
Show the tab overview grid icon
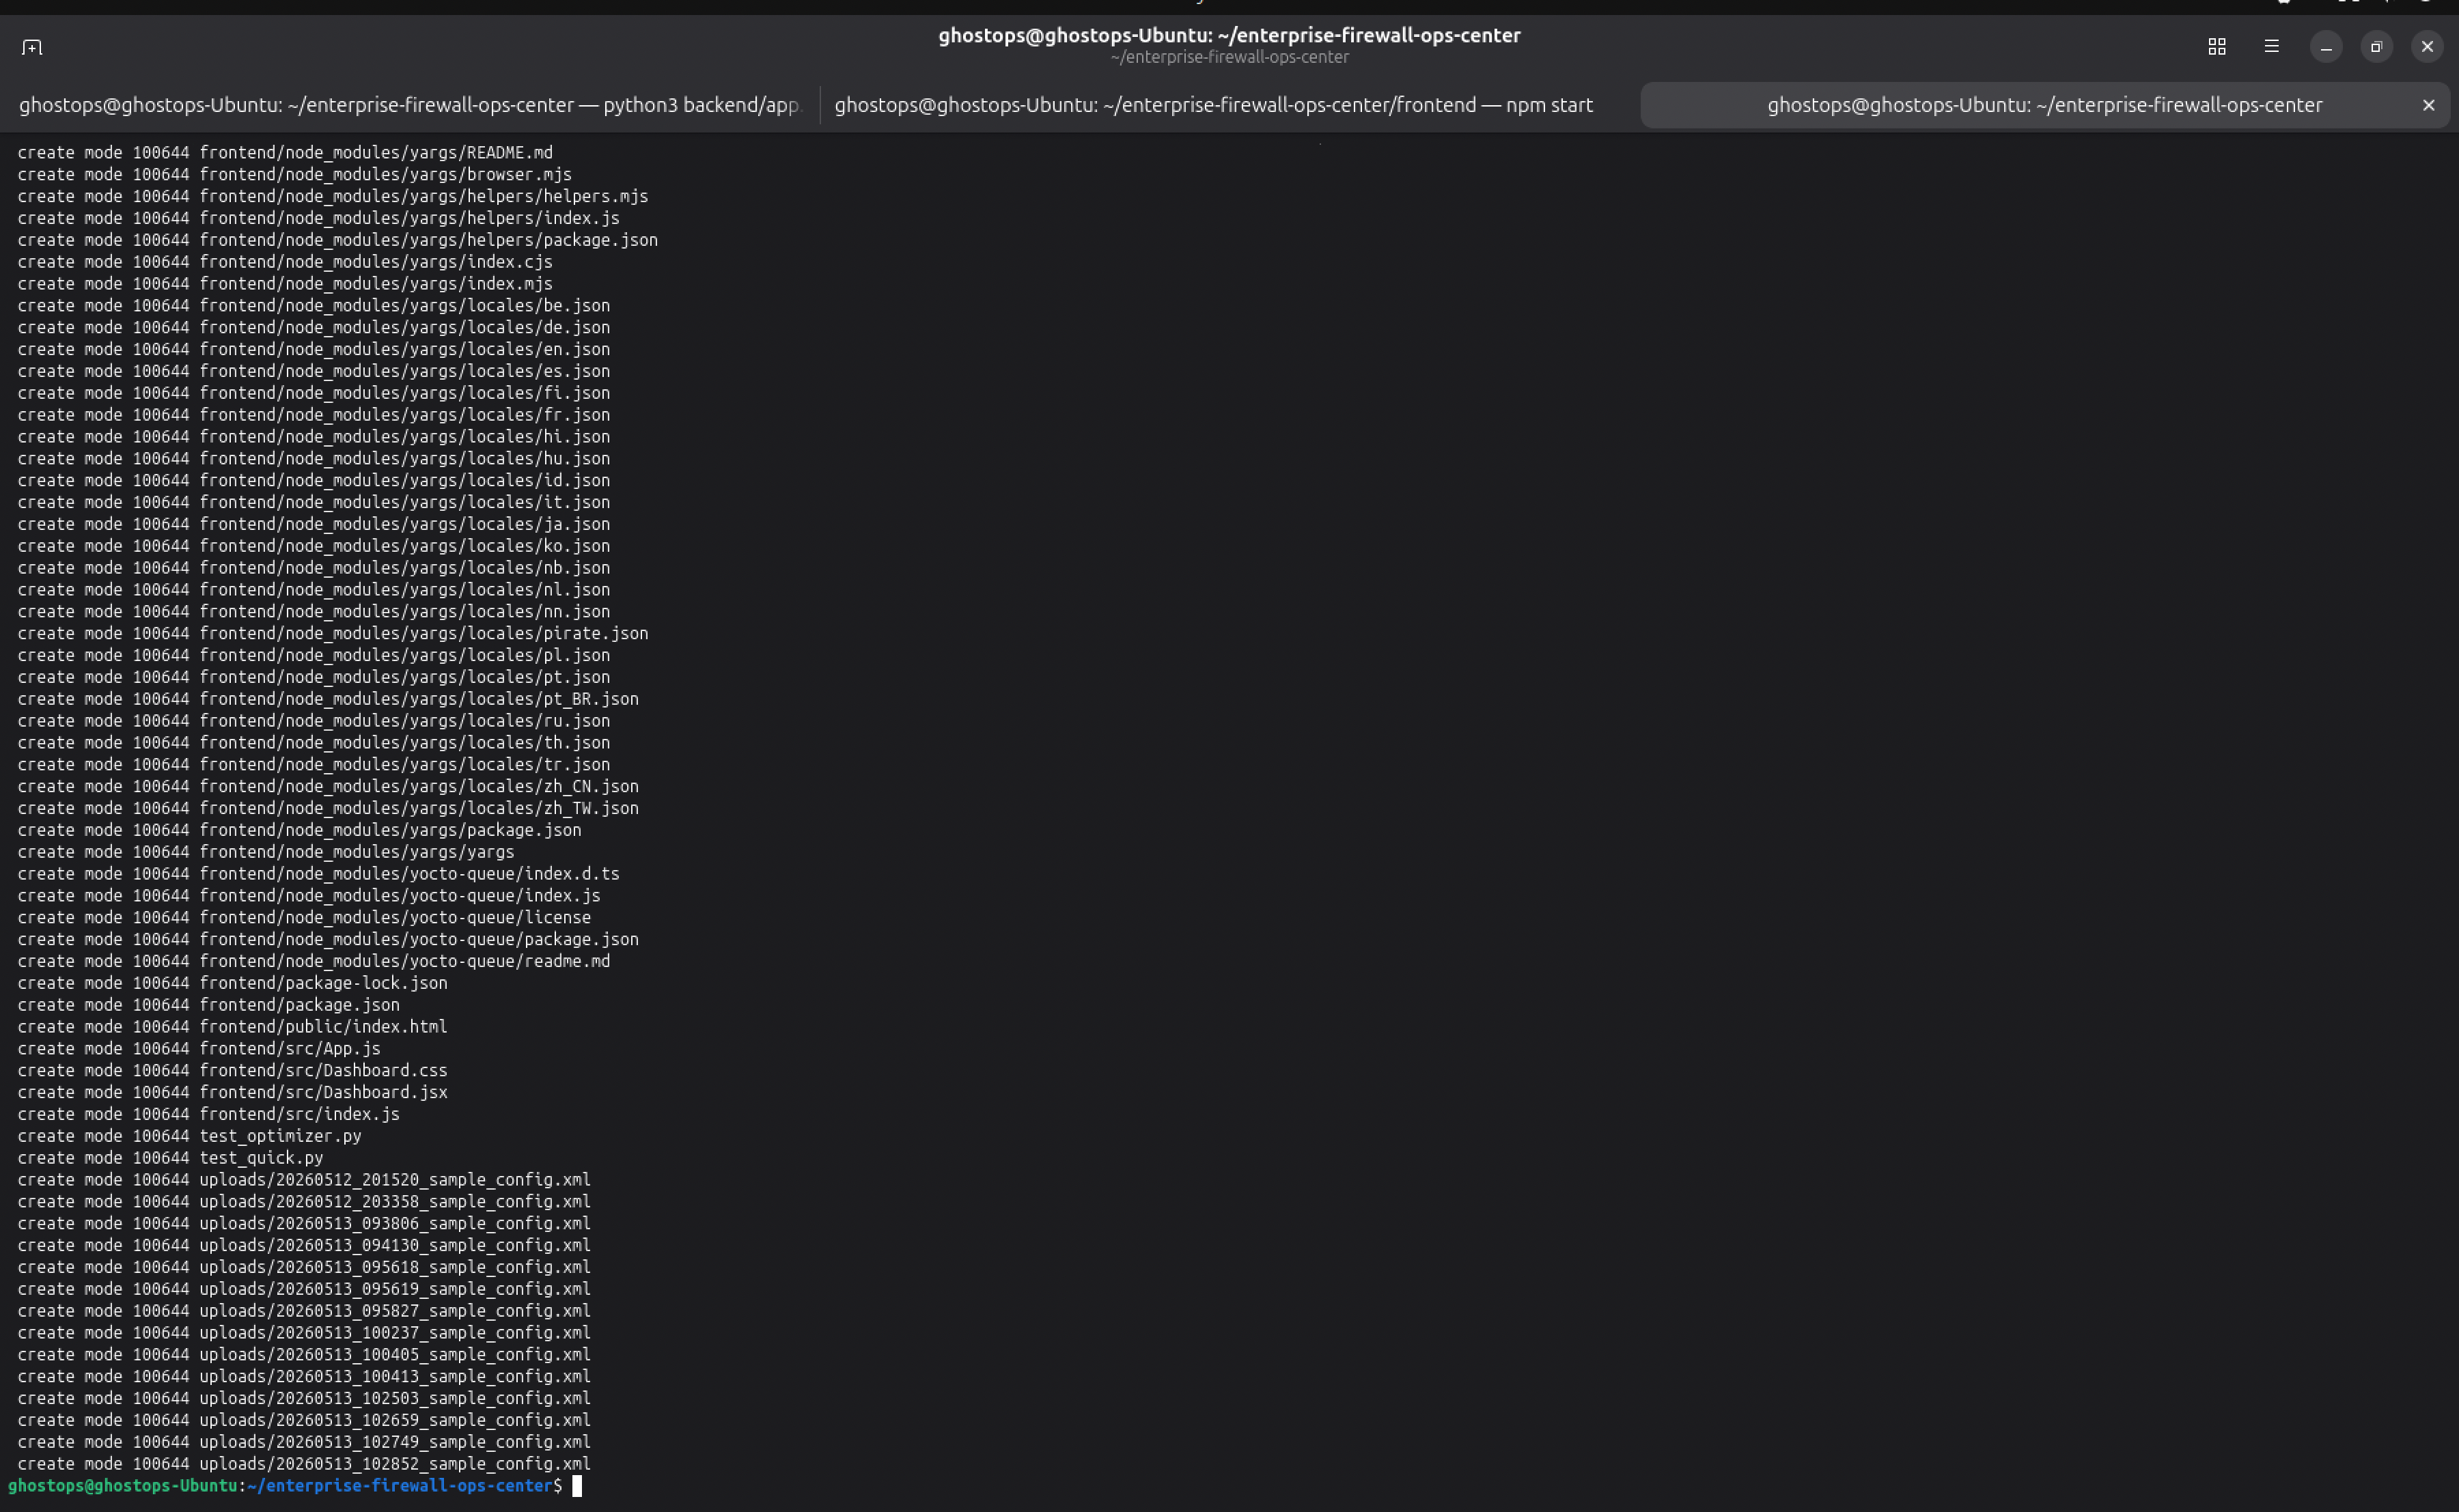point(2216,47)
